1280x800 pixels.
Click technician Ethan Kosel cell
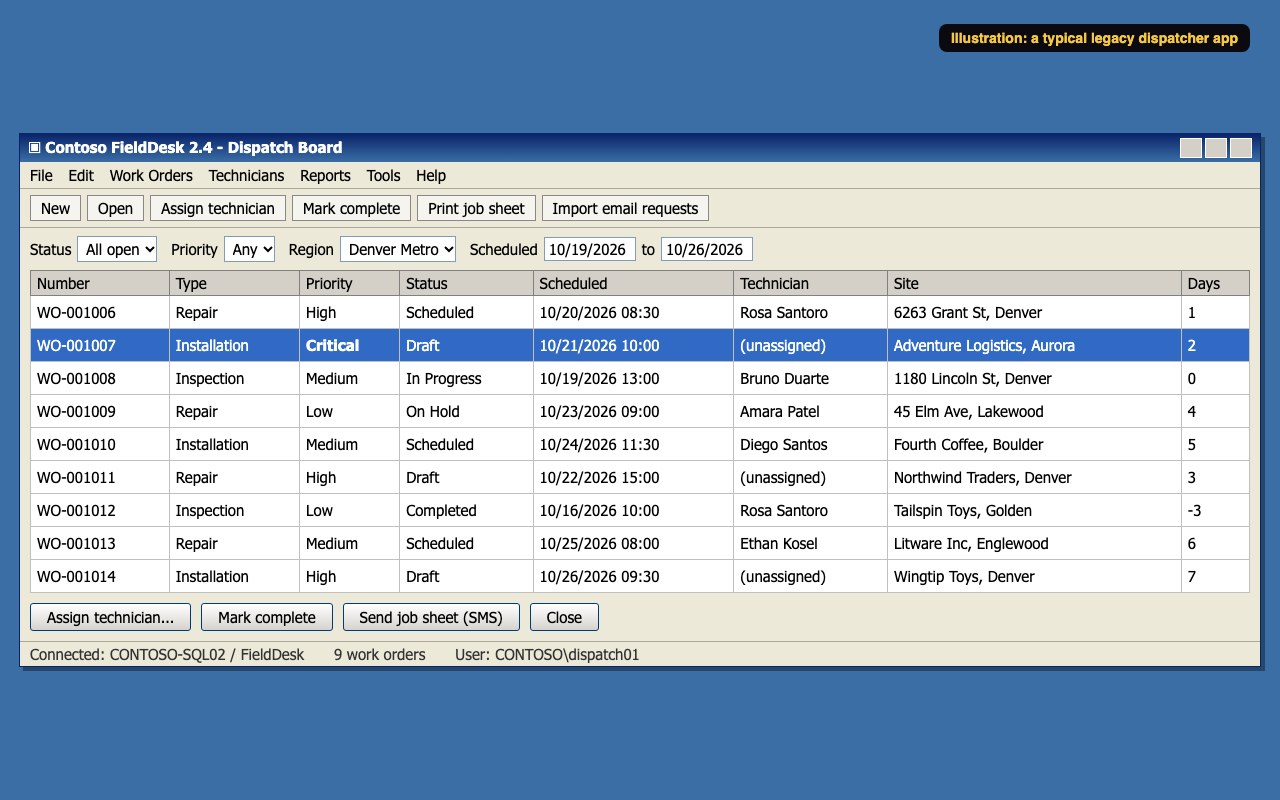point(810,543)
